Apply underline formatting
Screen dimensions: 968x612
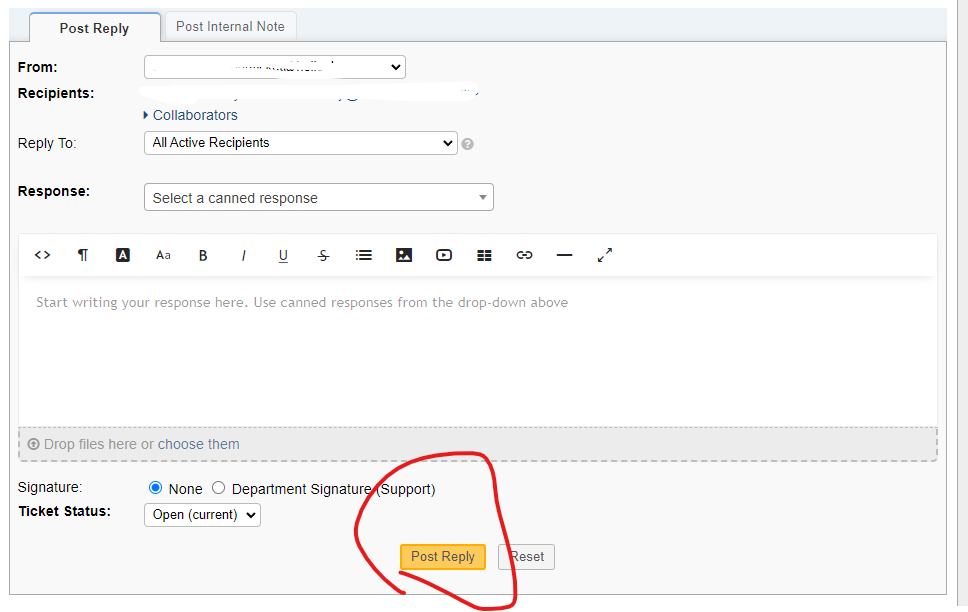click(283, 255)
